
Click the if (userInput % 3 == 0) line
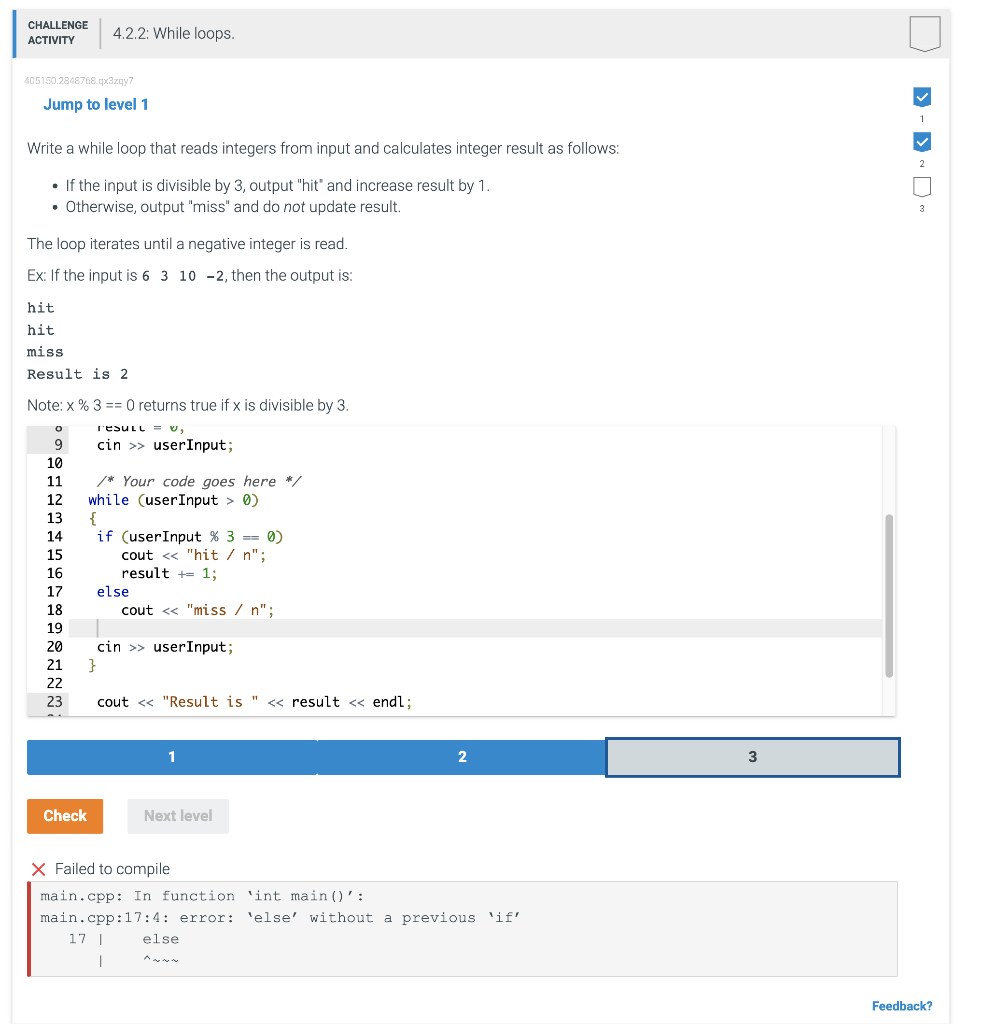189,537
